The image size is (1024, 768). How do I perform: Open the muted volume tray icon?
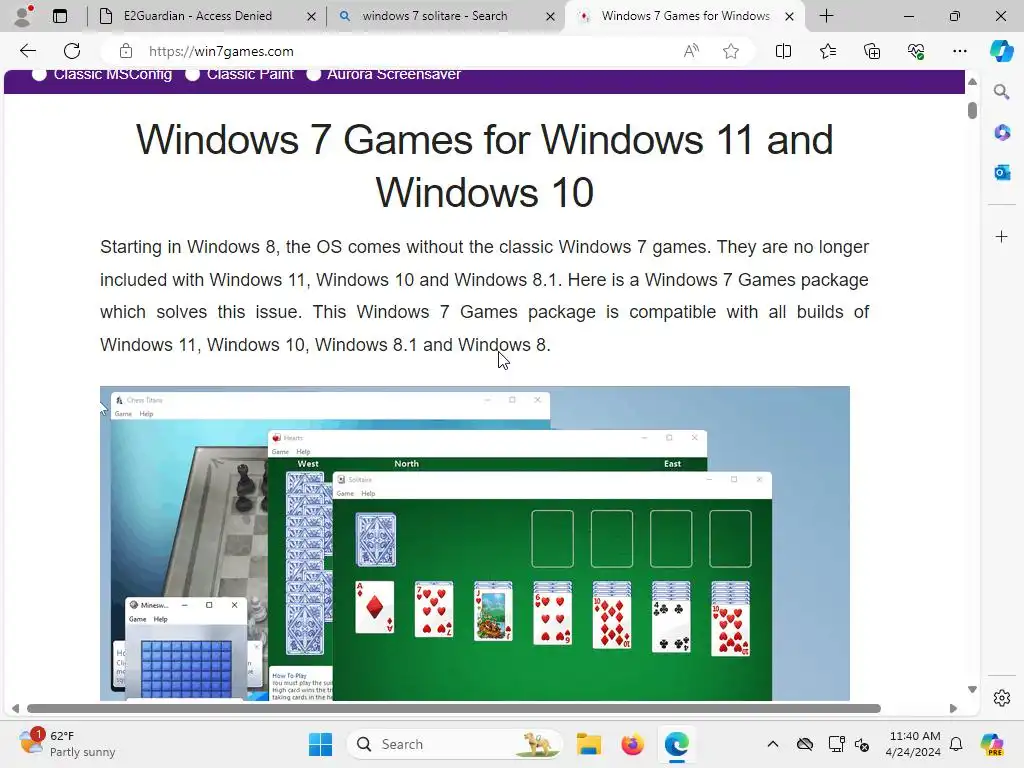tap(862, 744)
